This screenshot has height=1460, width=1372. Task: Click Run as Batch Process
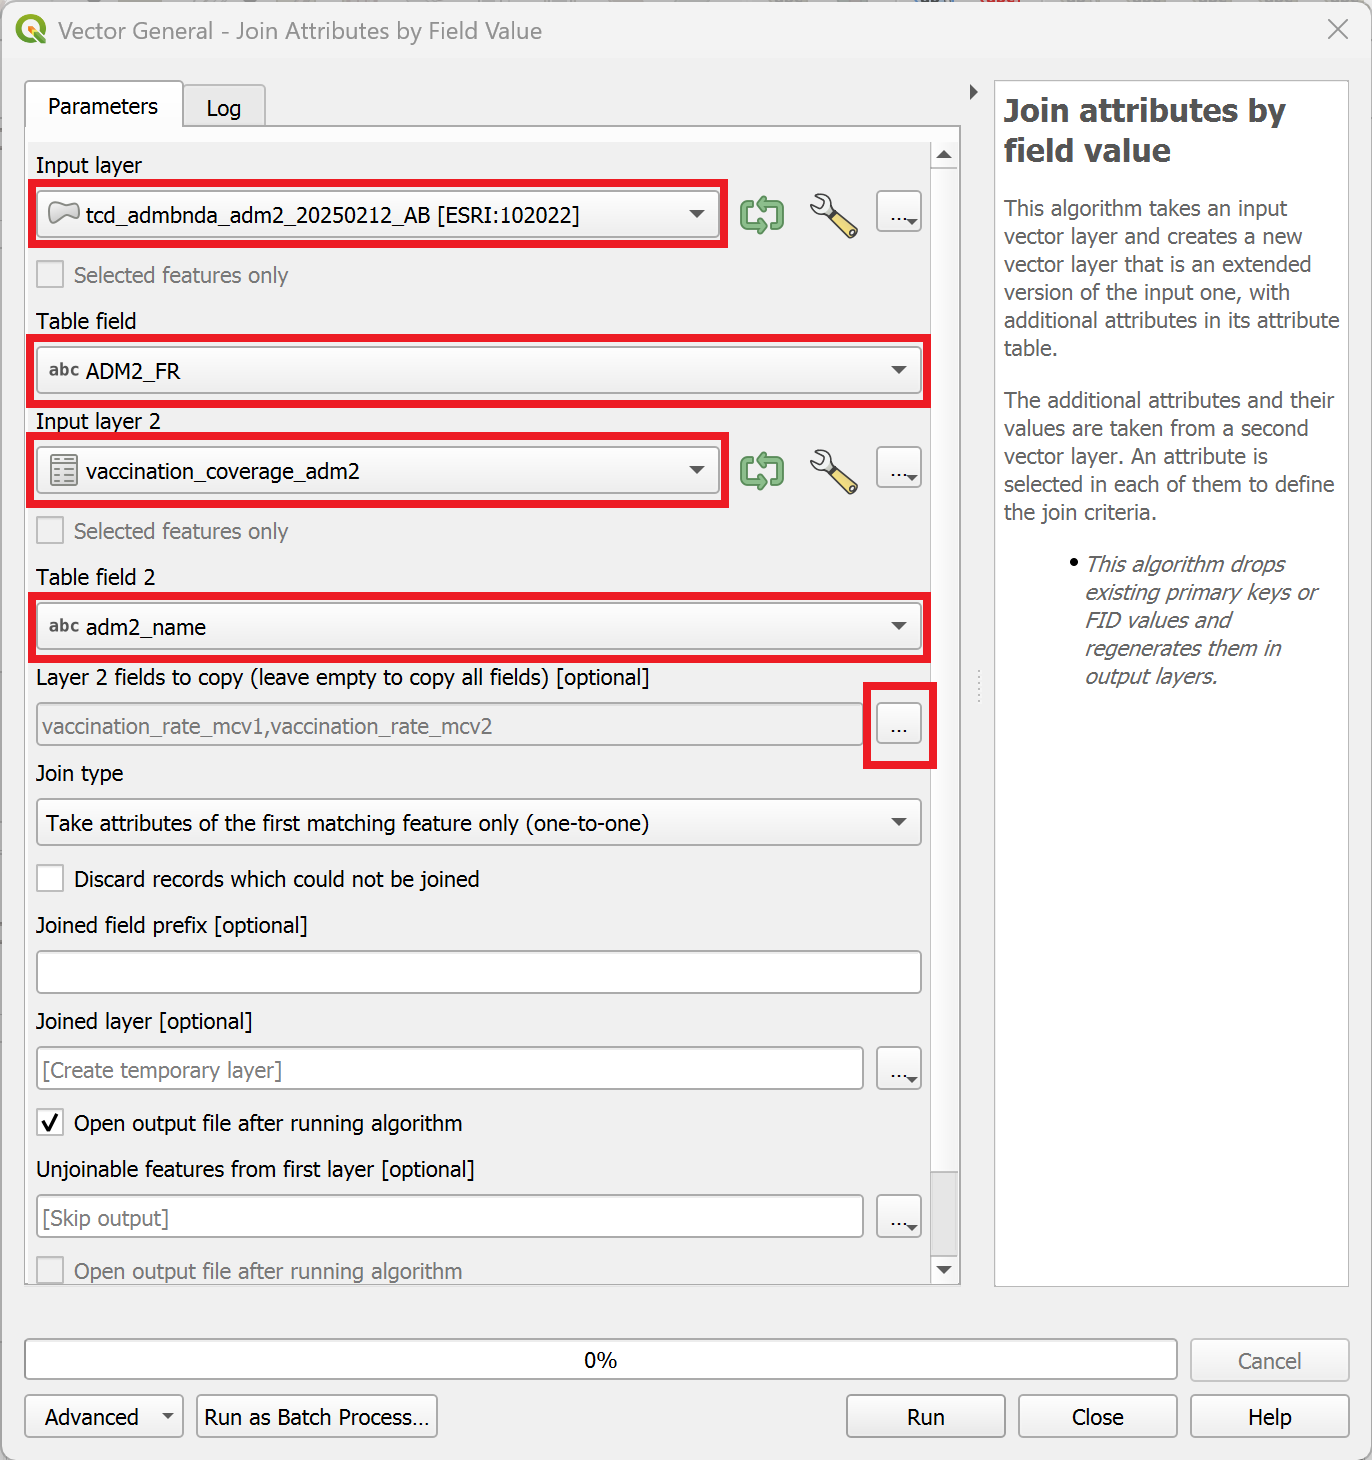(316, 1416)
